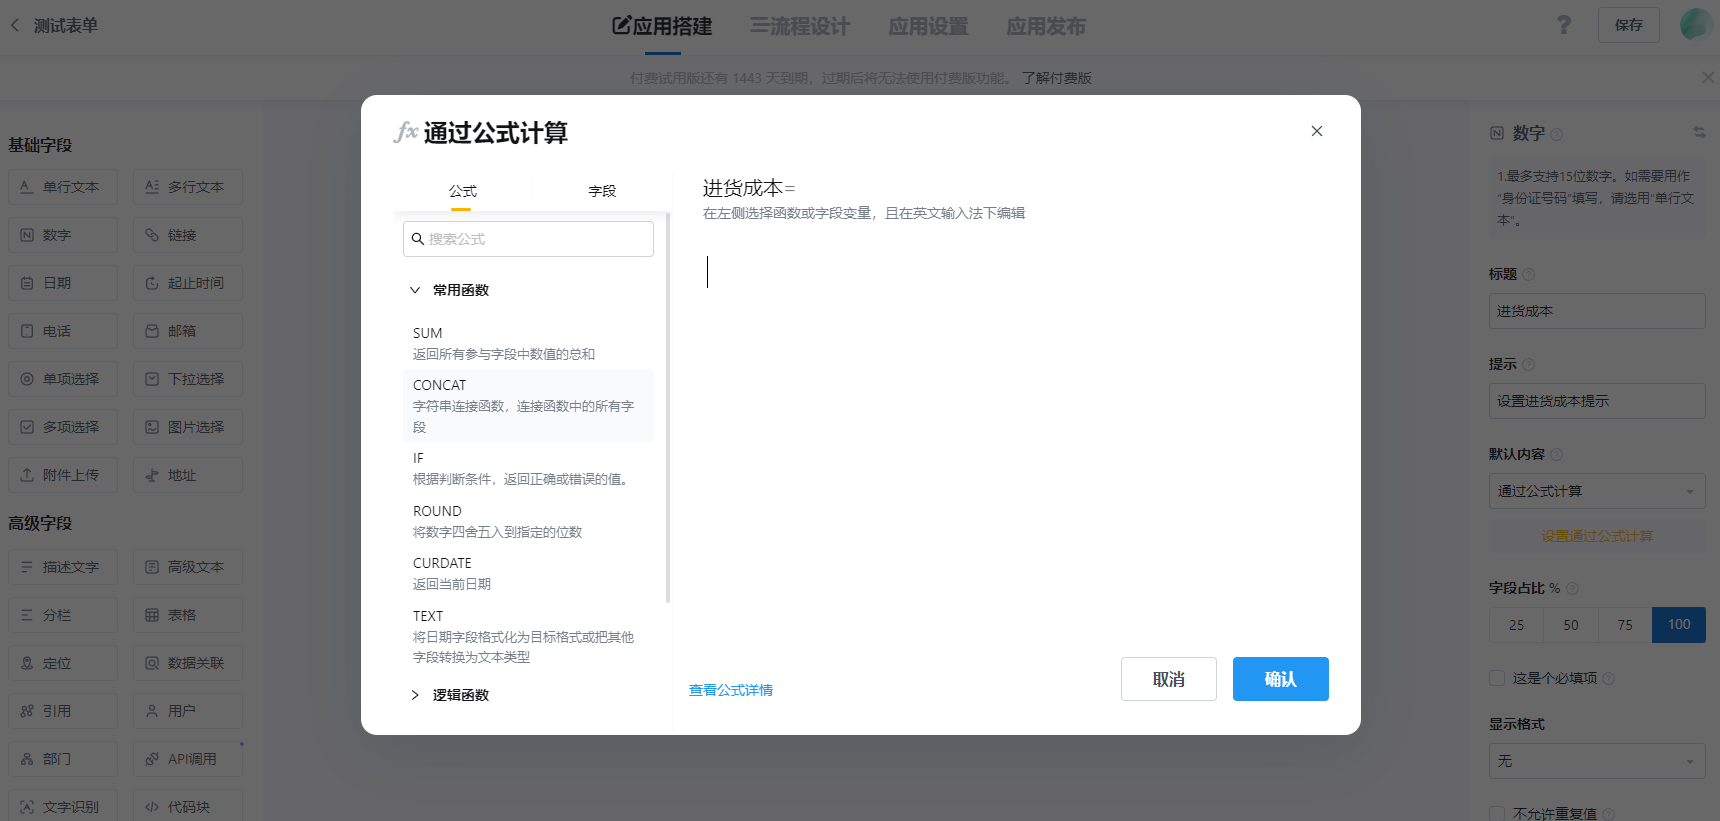Image resolution: width=1720 pixels, height=821 pixels.
Task: Add a 单项选择 field
Action: click(x=63, y=379)
